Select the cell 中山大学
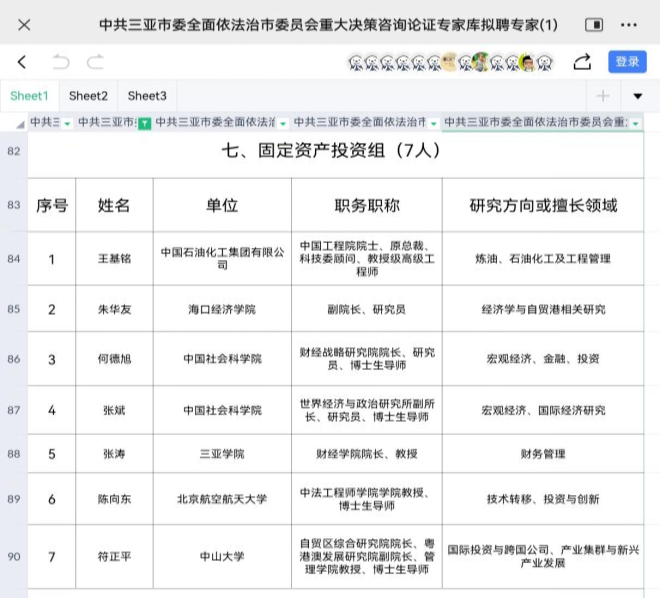Viewport: 661px width, 599px height. 222,556
